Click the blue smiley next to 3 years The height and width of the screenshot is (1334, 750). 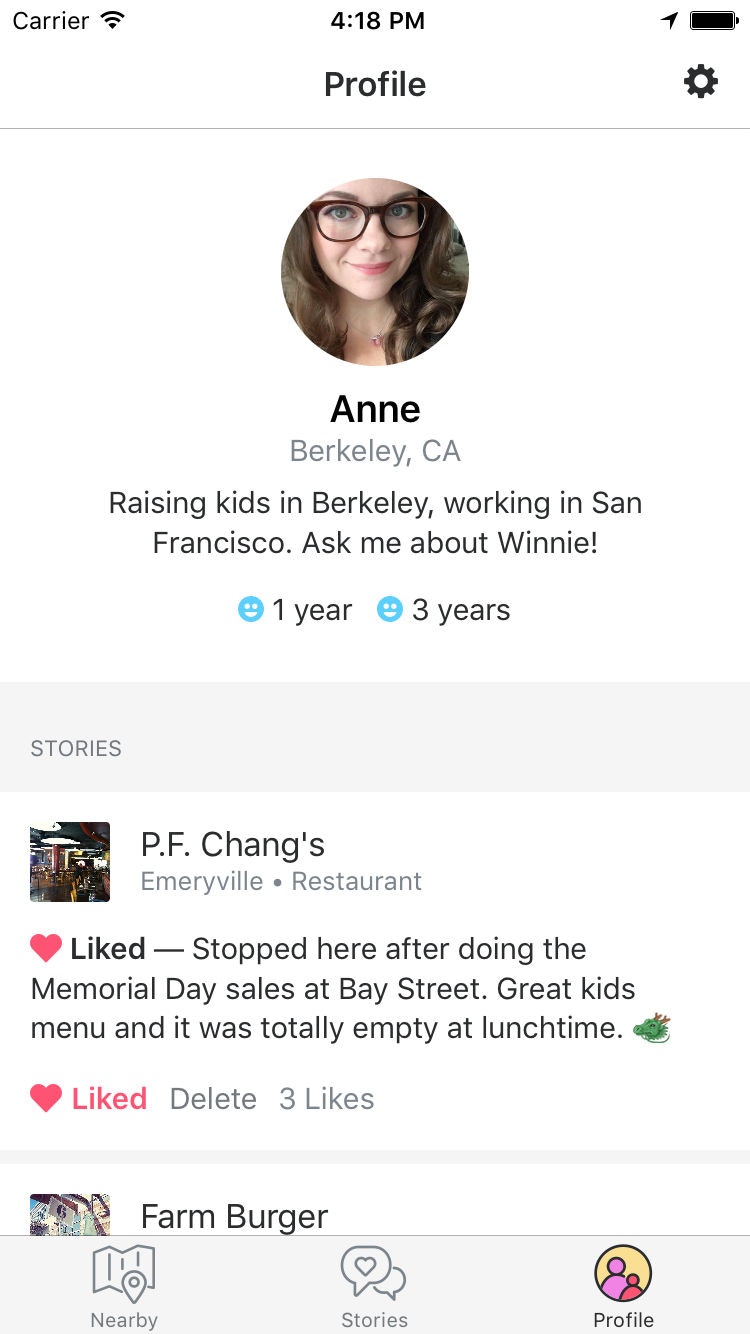click(389, 609)
